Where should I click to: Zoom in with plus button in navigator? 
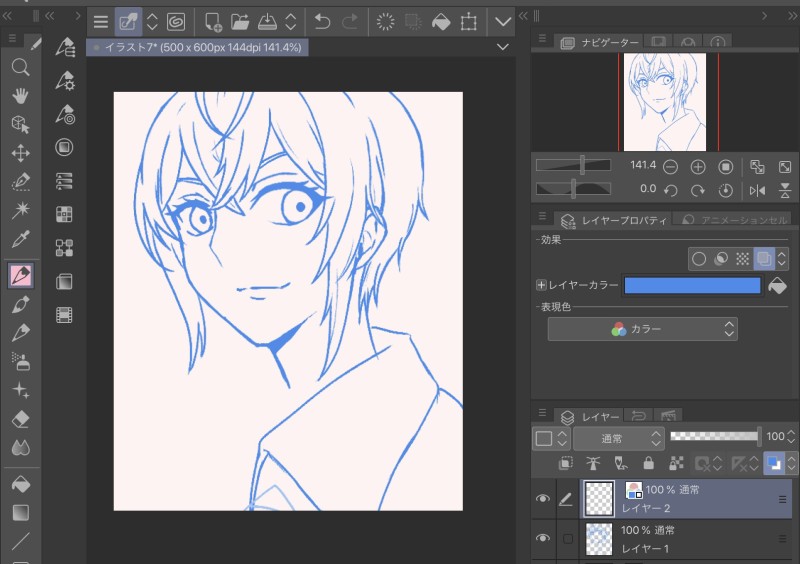pyautogui.click(x=697, y=166)
